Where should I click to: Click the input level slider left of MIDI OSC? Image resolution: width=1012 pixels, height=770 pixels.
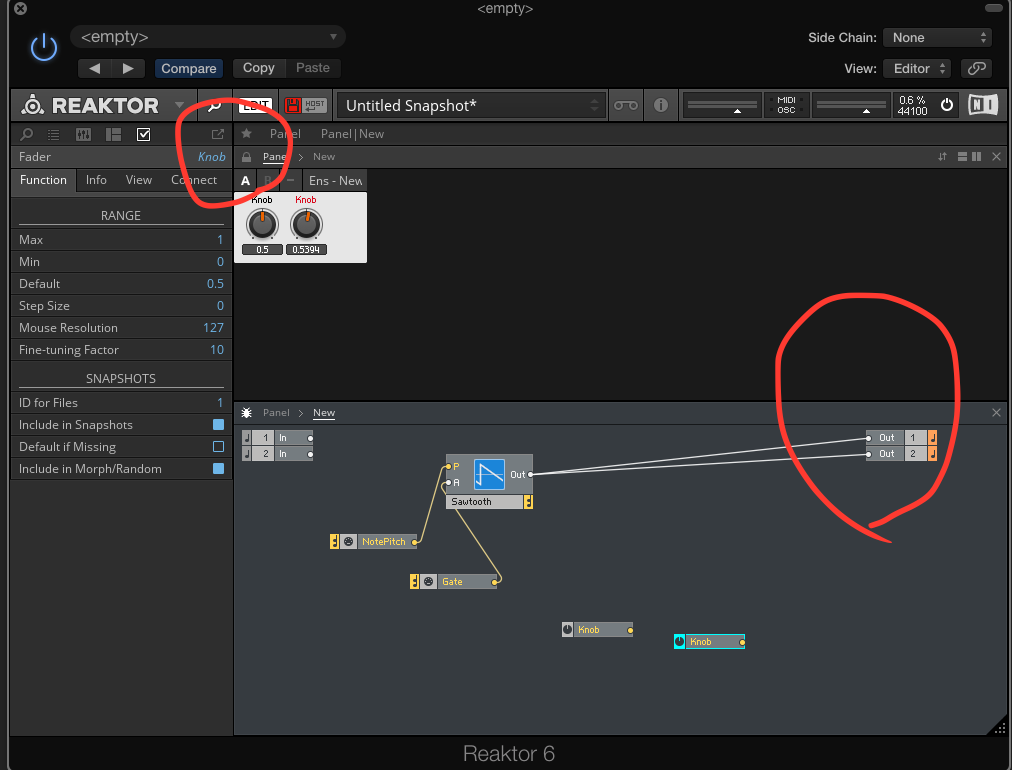[722, 105]
